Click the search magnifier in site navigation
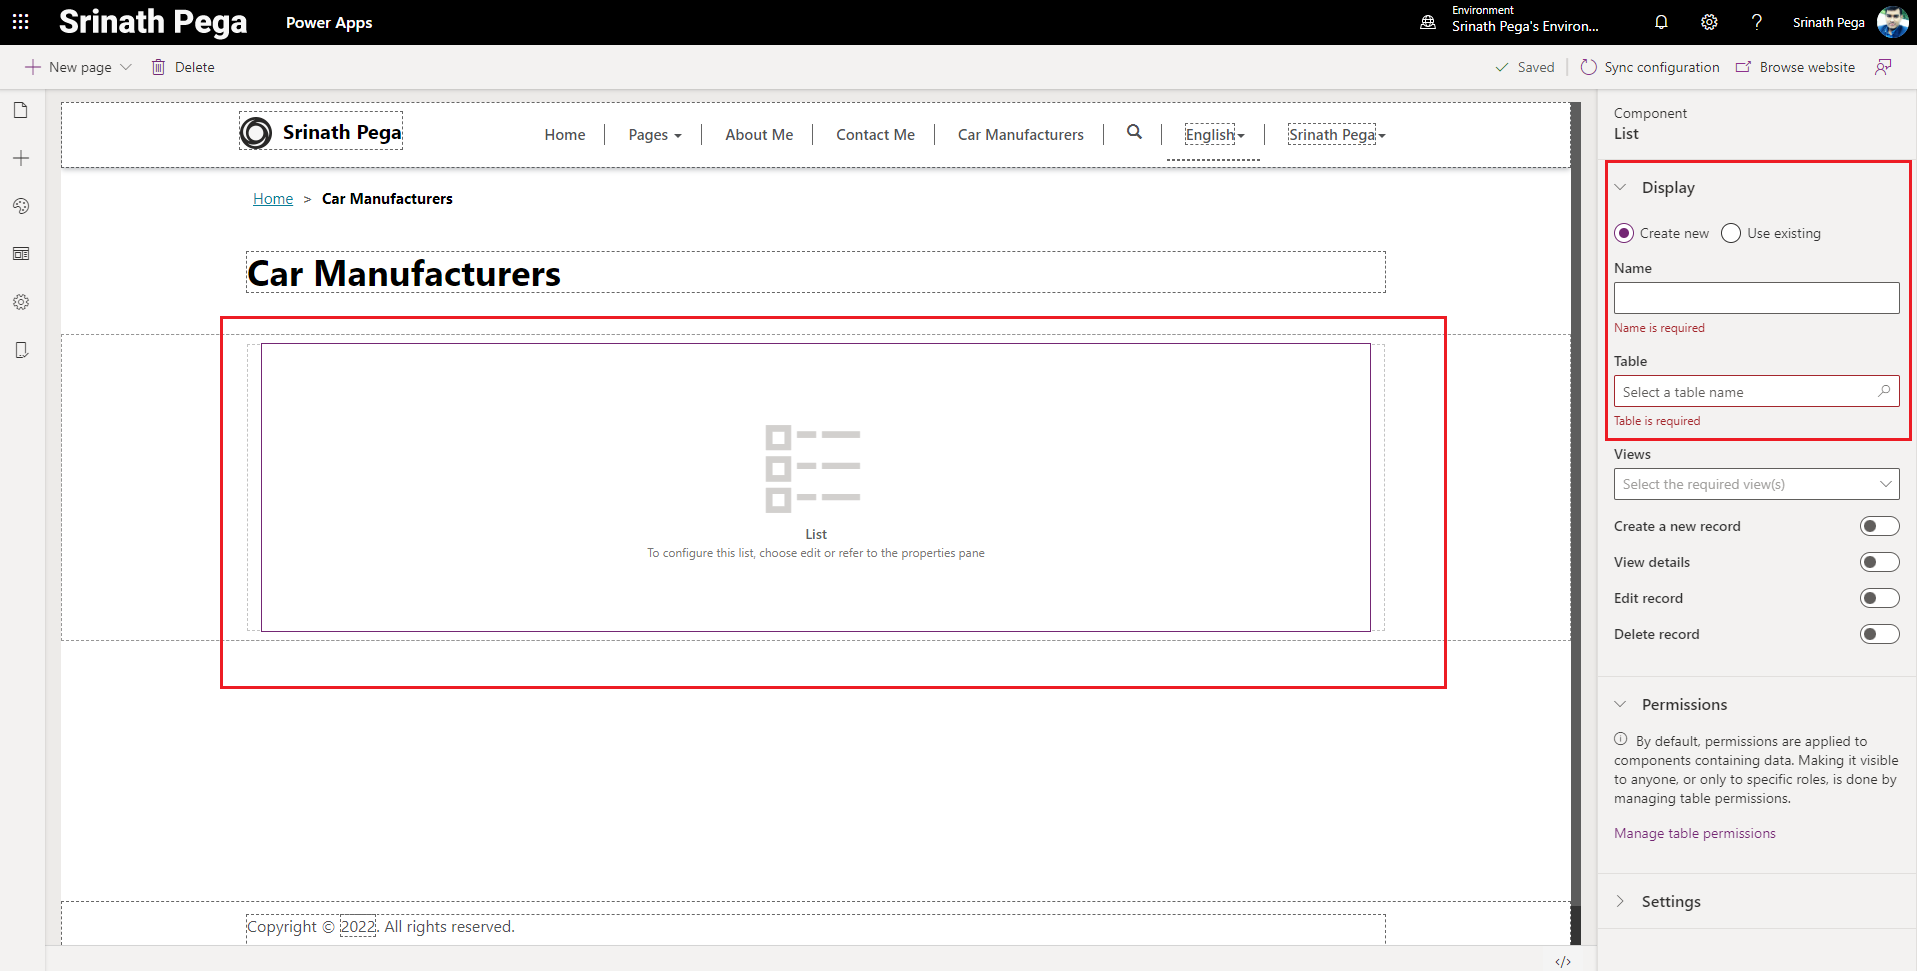Screen dimensions: 1917x971 1134,132
